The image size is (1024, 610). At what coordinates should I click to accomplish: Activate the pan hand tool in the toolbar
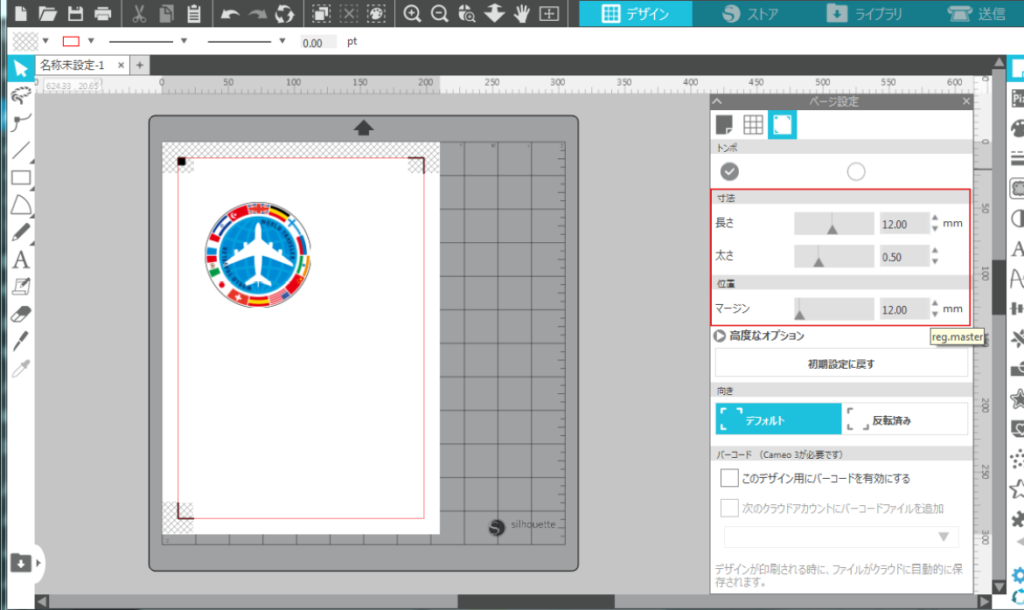(521, 13)
